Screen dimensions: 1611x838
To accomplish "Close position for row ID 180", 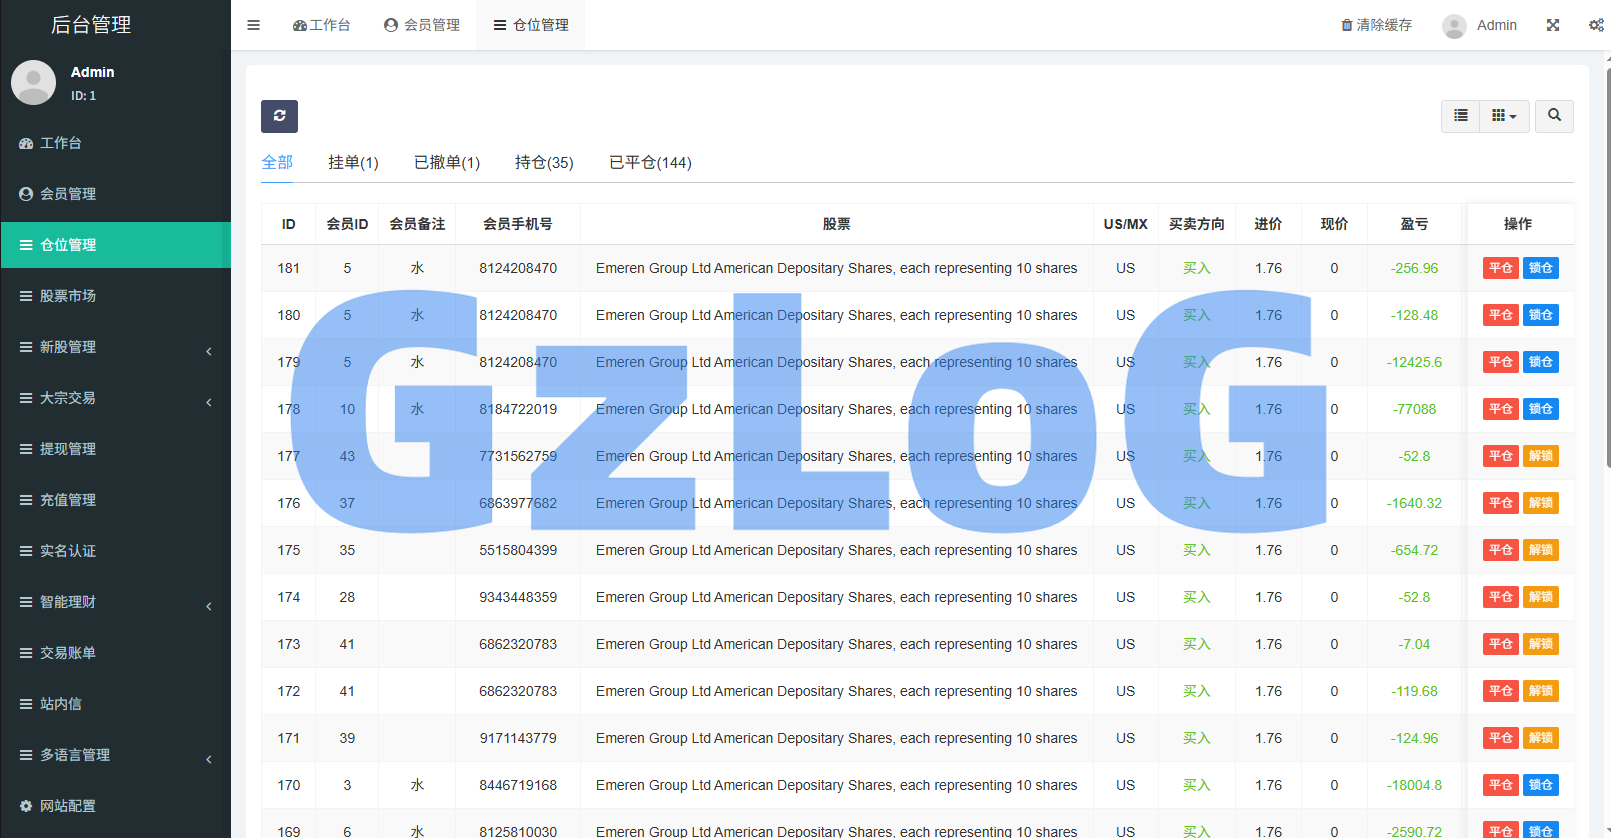I will click(x=1500, y=315).
